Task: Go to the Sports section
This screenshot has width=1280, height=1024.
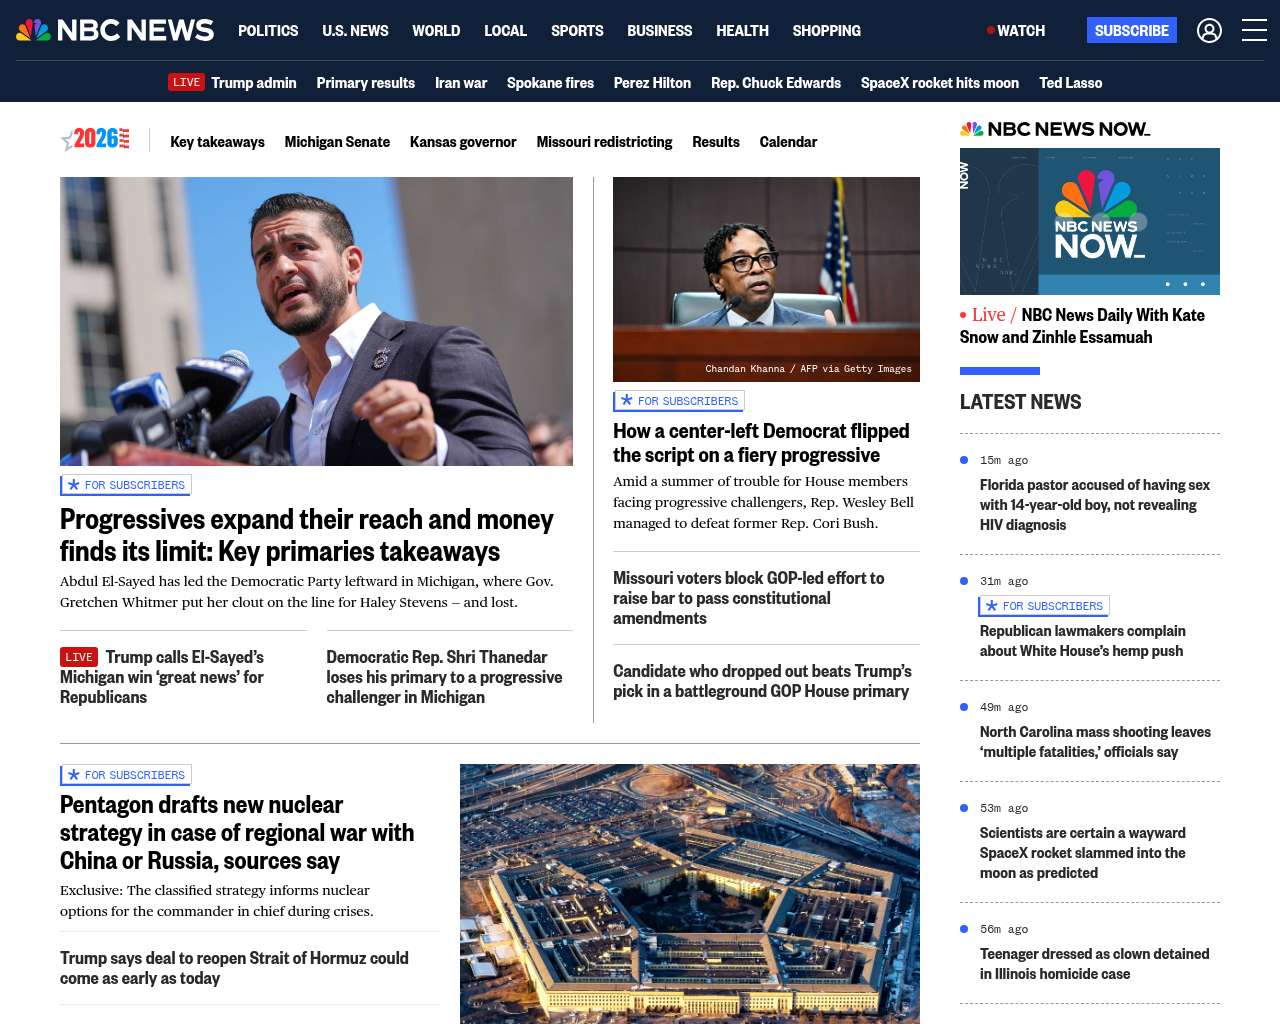Action: [577, 31]
